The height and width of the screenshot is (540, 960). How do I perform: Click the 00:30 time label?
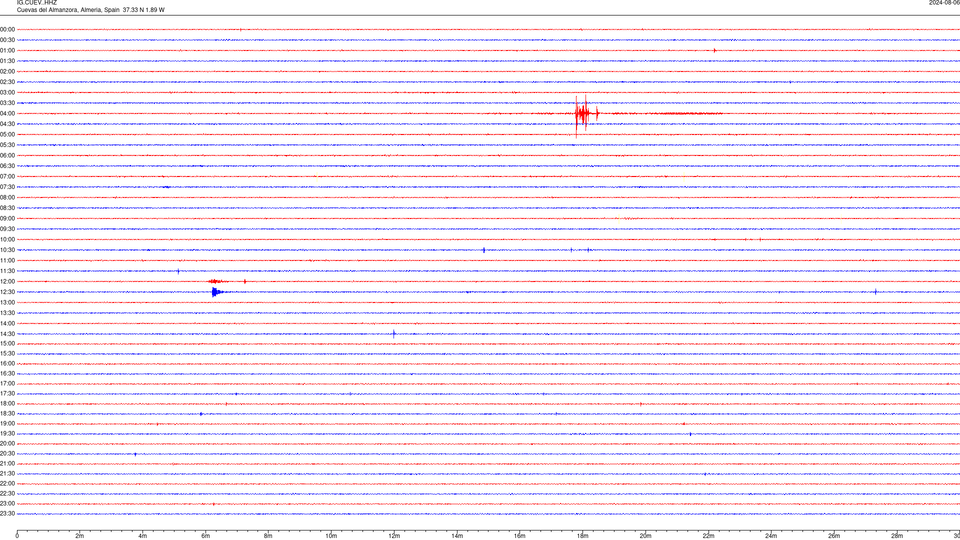pos(7,40)
